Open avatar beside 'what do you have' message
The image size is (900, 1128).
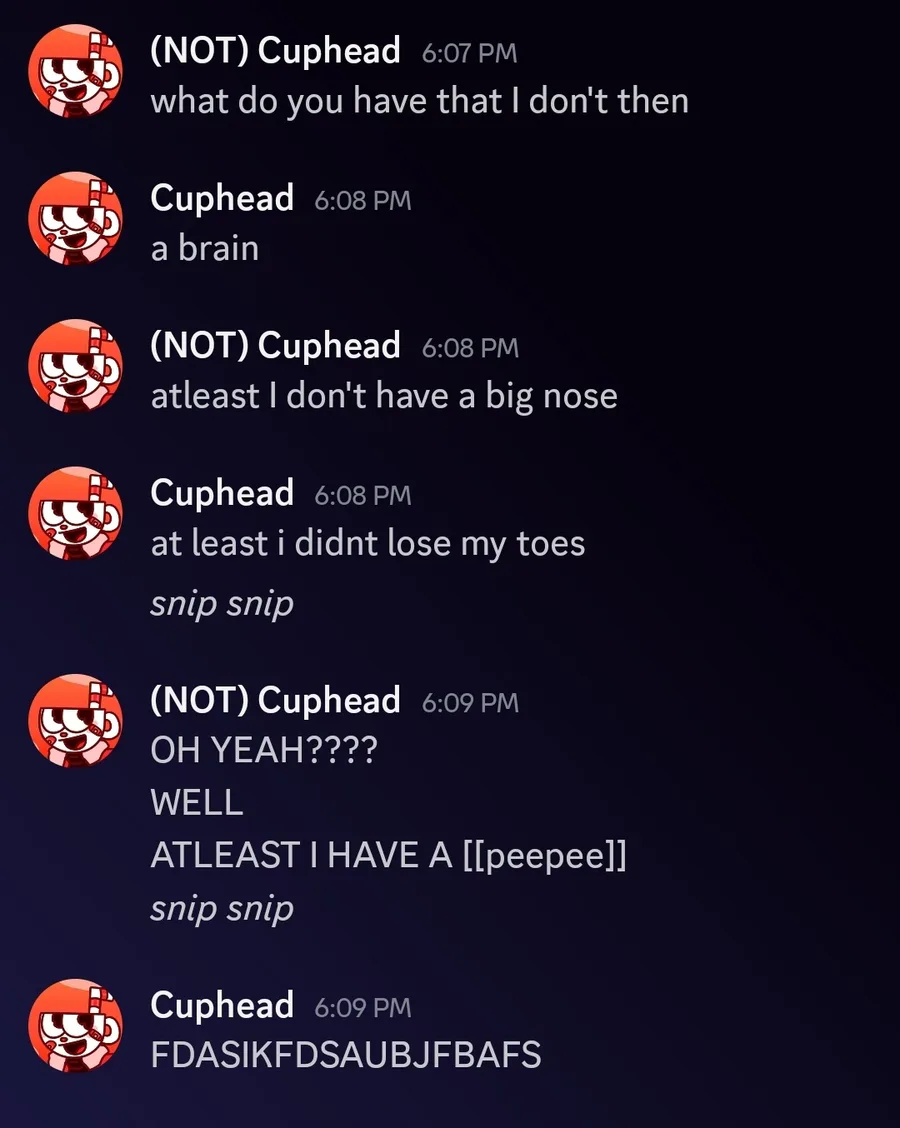coord(75,71)
